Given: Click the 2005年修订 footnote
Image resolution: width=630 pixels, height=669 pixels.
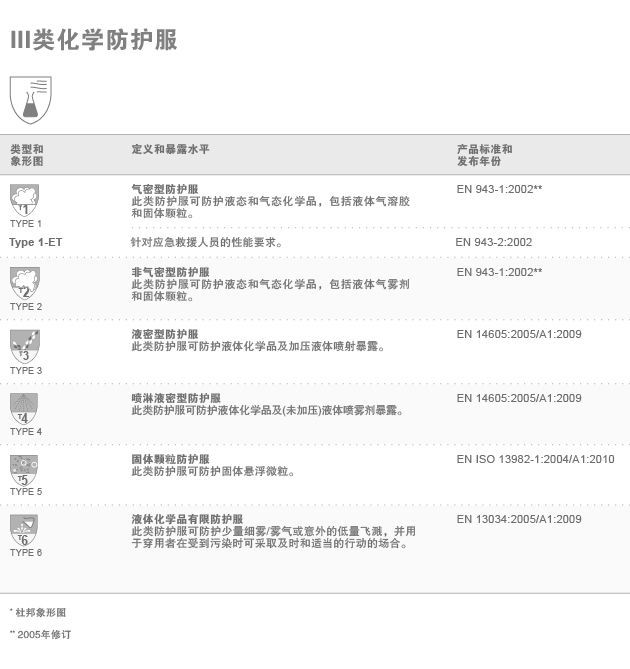Looking at the screenshot, I should pos(42,634).
